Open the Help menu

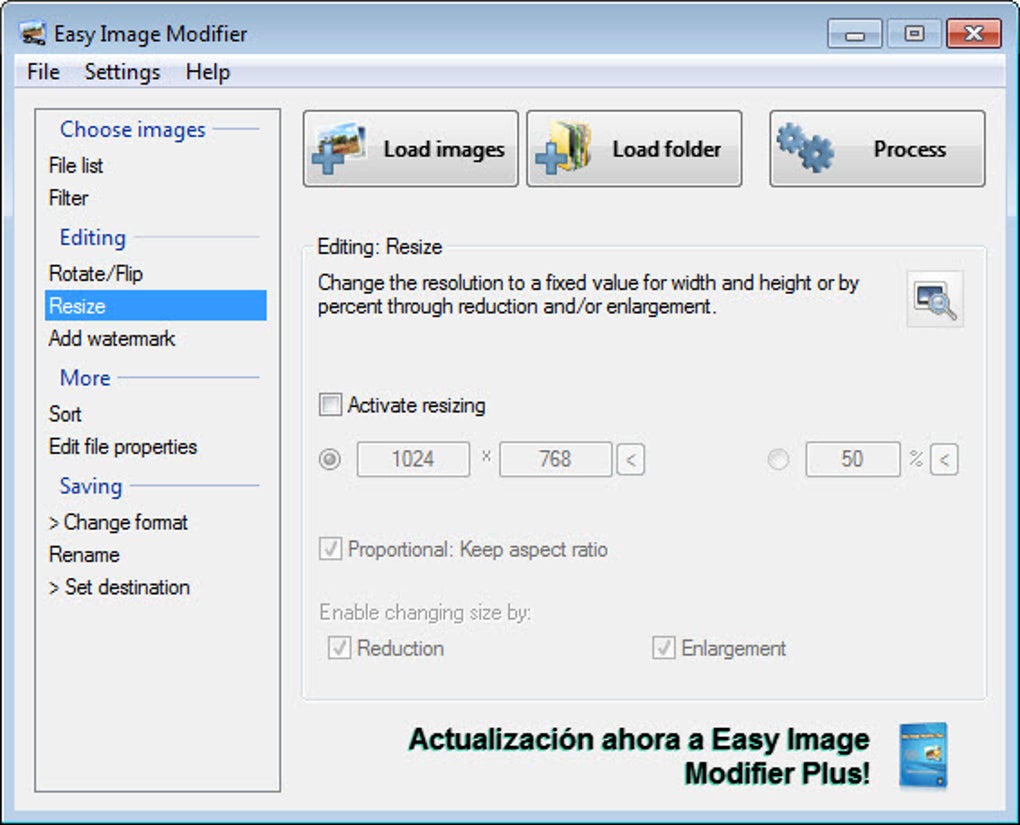(208, 72)
